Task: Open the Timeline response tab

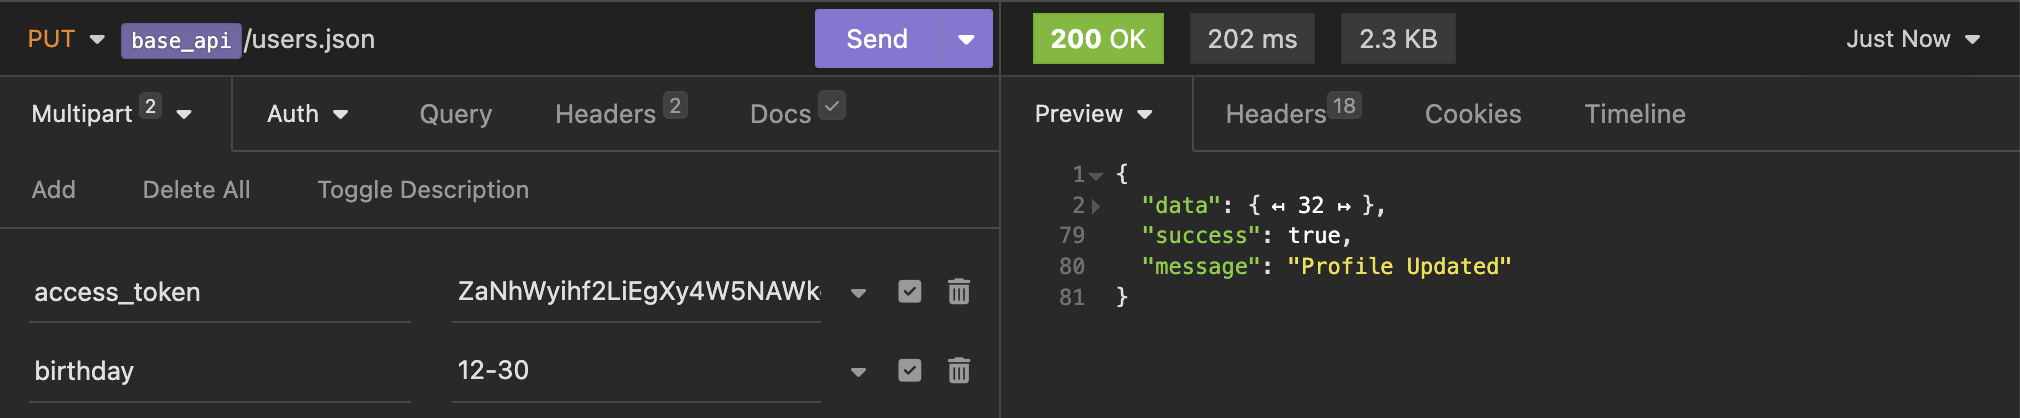Action: click(1634, 114)
